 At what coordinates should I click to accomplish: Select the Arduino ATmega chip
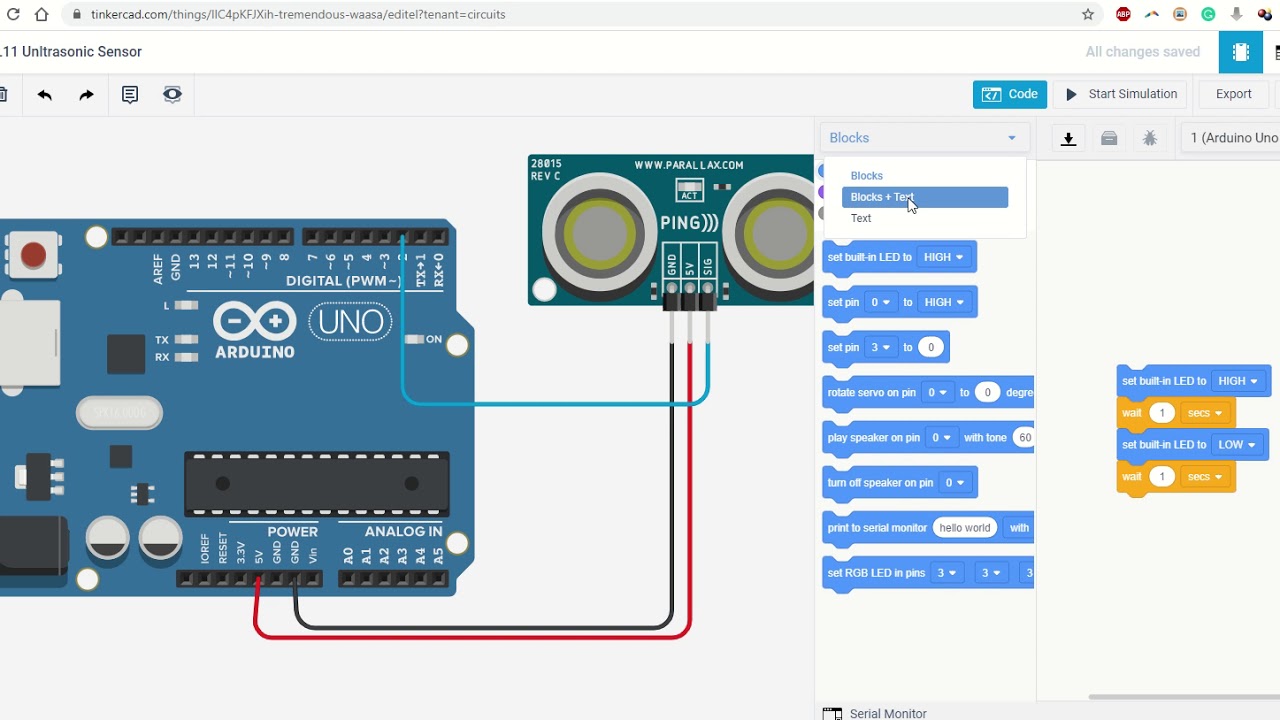point(317,483)
